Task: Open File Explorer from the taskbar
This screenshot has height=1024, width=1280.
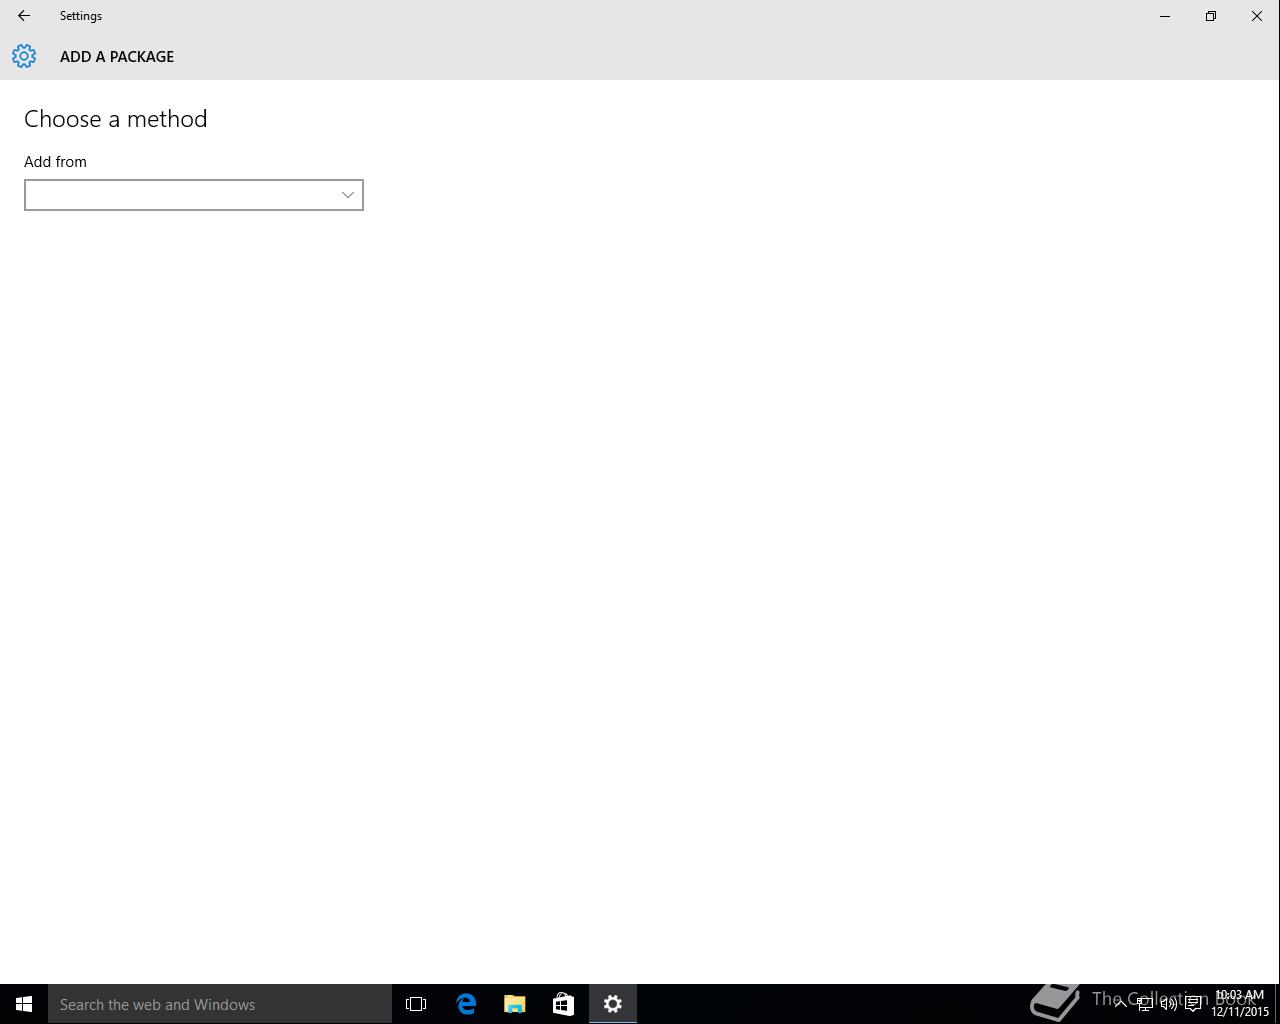Action: pyautogui.click(x=515, y=1004)
